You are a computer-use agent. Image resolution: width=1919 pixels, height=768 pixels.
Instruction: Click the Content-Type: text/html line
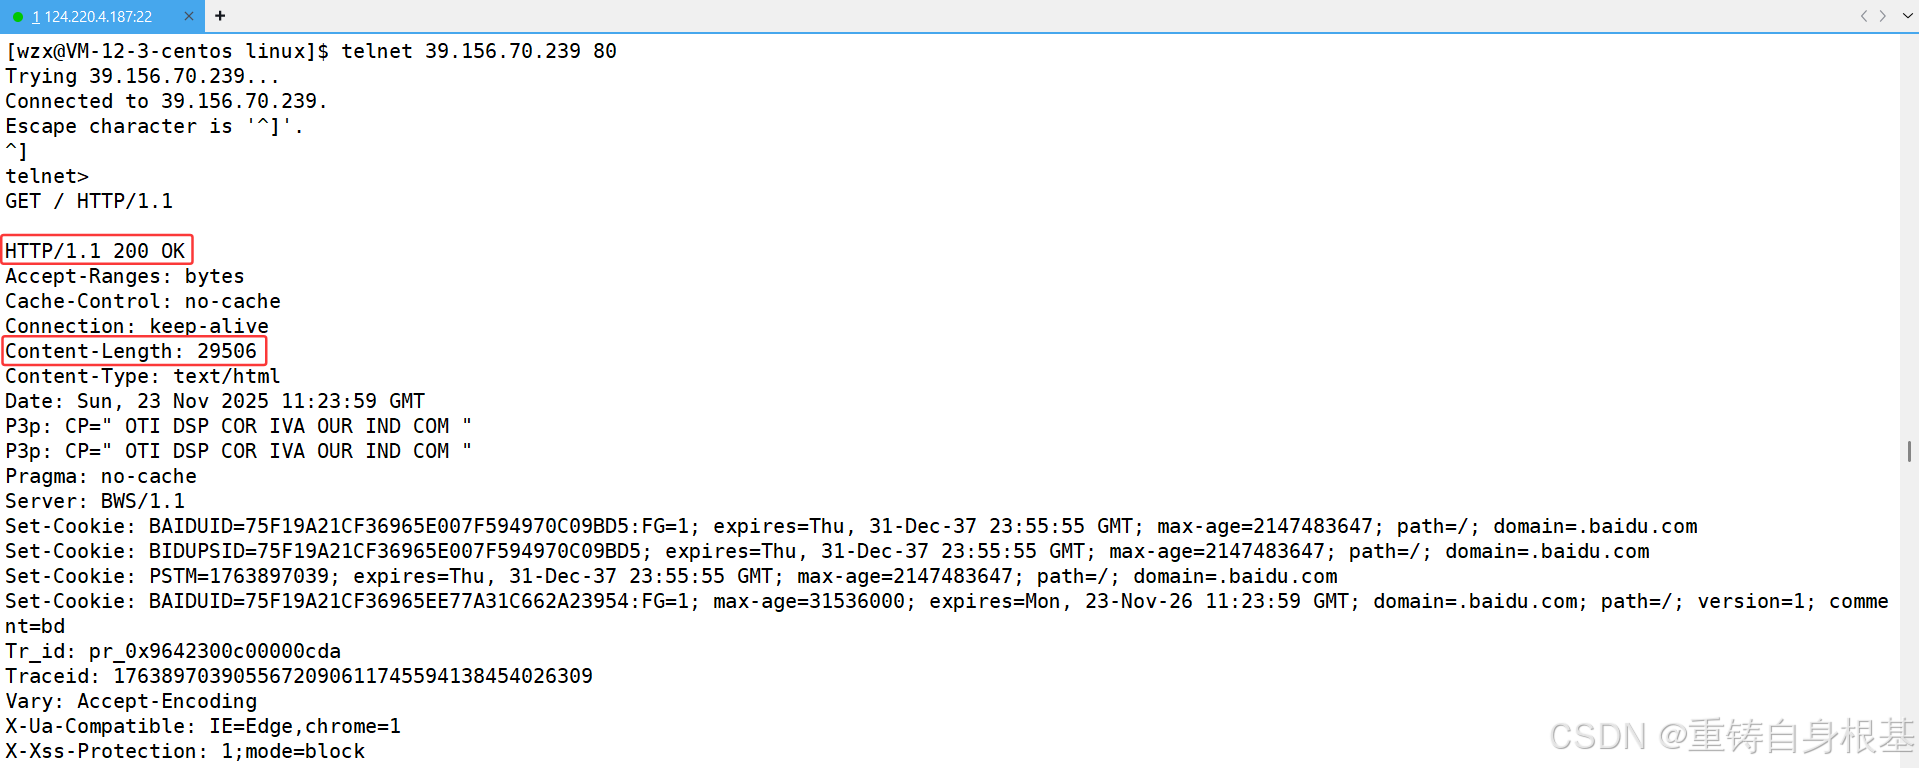[142, 376]
